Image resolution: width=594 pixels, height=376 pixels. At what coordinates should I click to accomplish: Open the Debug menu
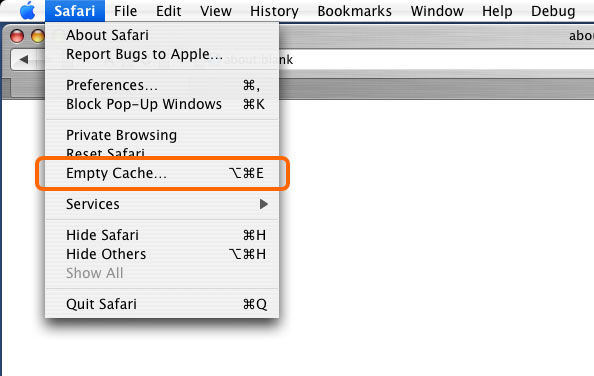click(x=553, y=11)
